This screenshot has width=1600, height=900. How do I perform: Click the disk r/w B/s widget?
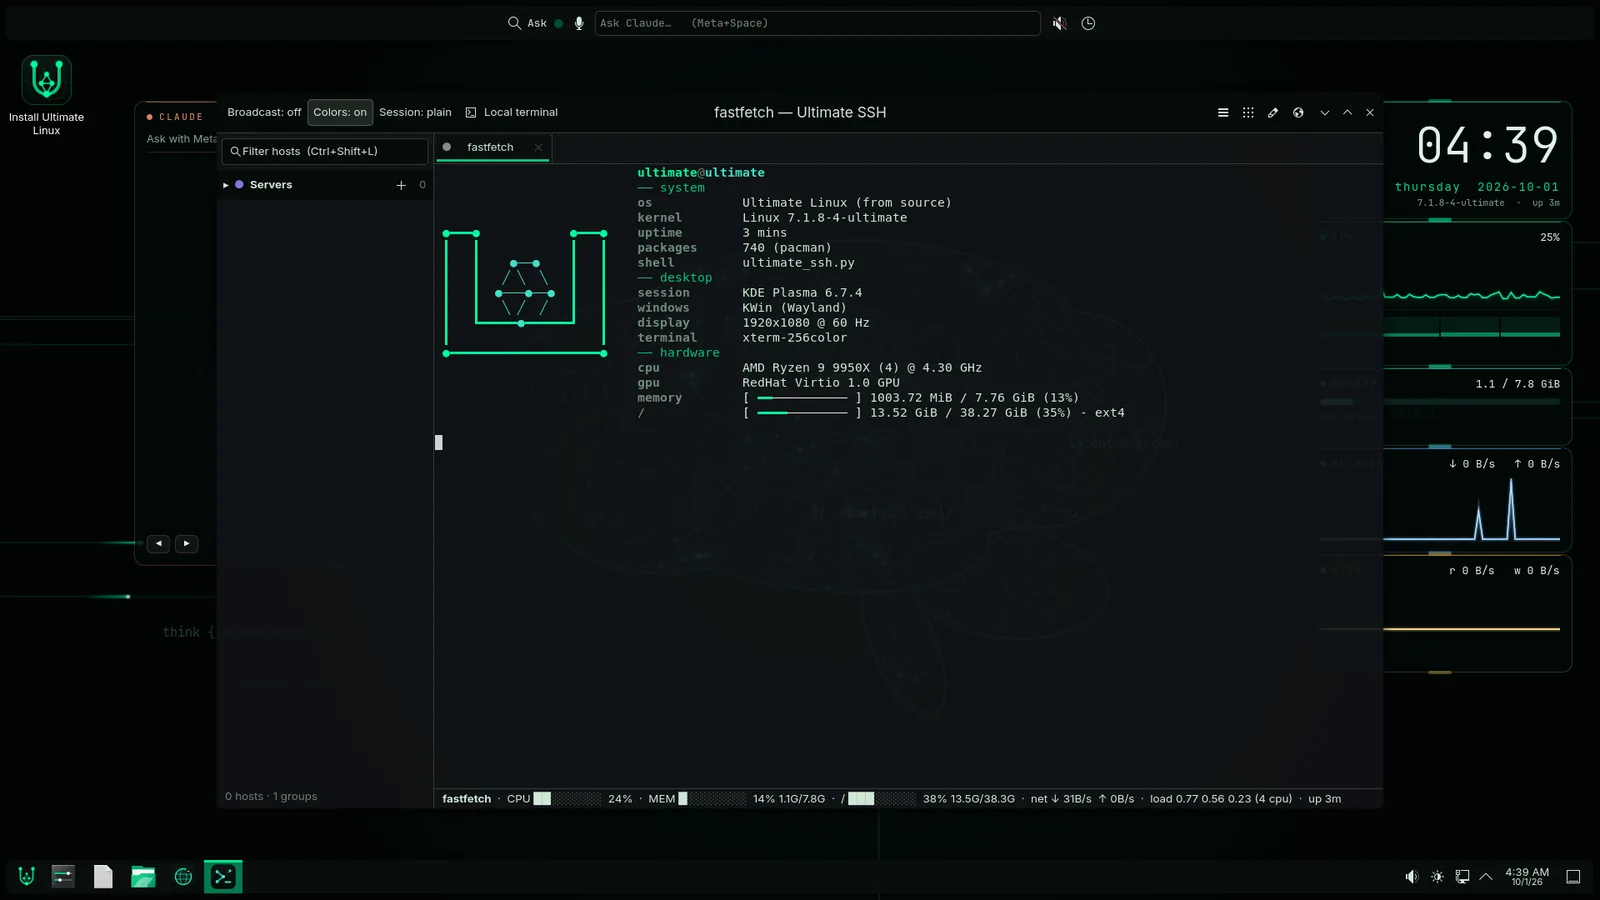click(x=1477, y=613)
